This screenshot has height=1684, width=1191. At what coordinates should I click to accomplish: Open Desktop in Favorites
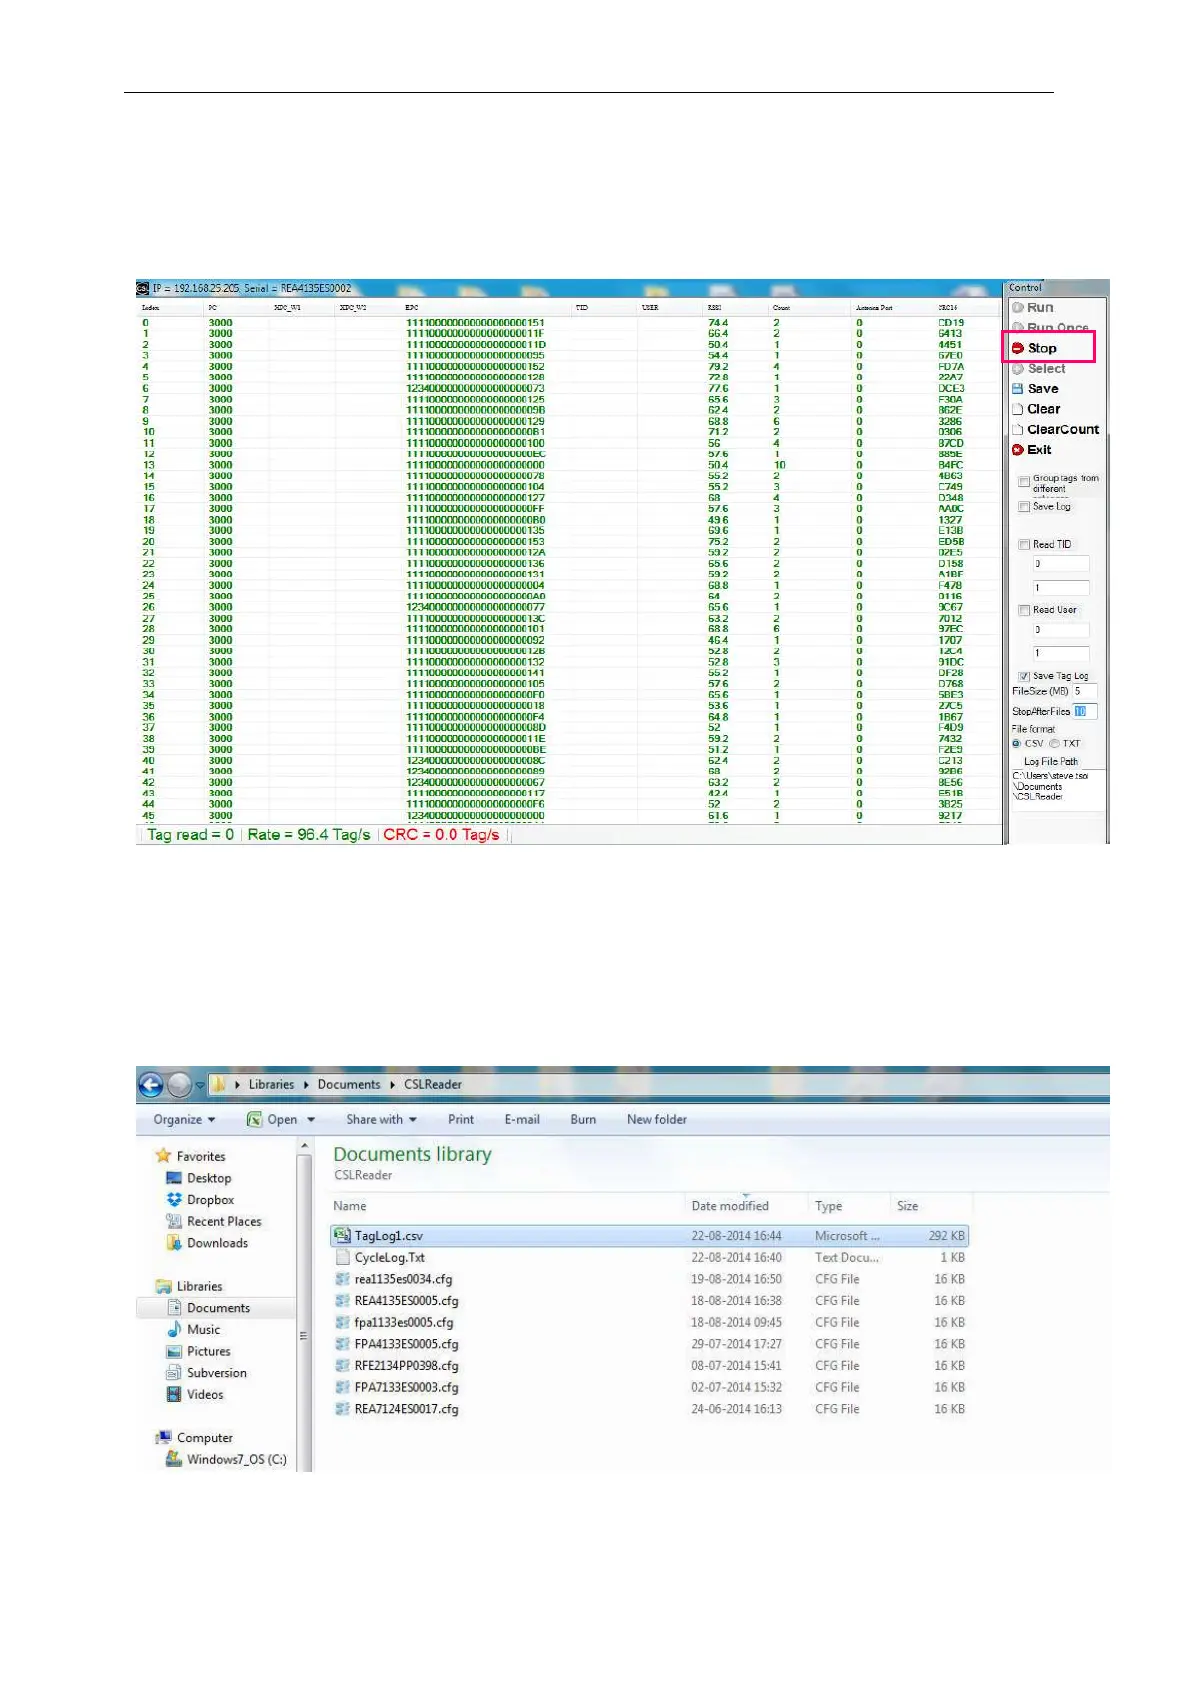pyautogui.click(x=199, y=1178)
